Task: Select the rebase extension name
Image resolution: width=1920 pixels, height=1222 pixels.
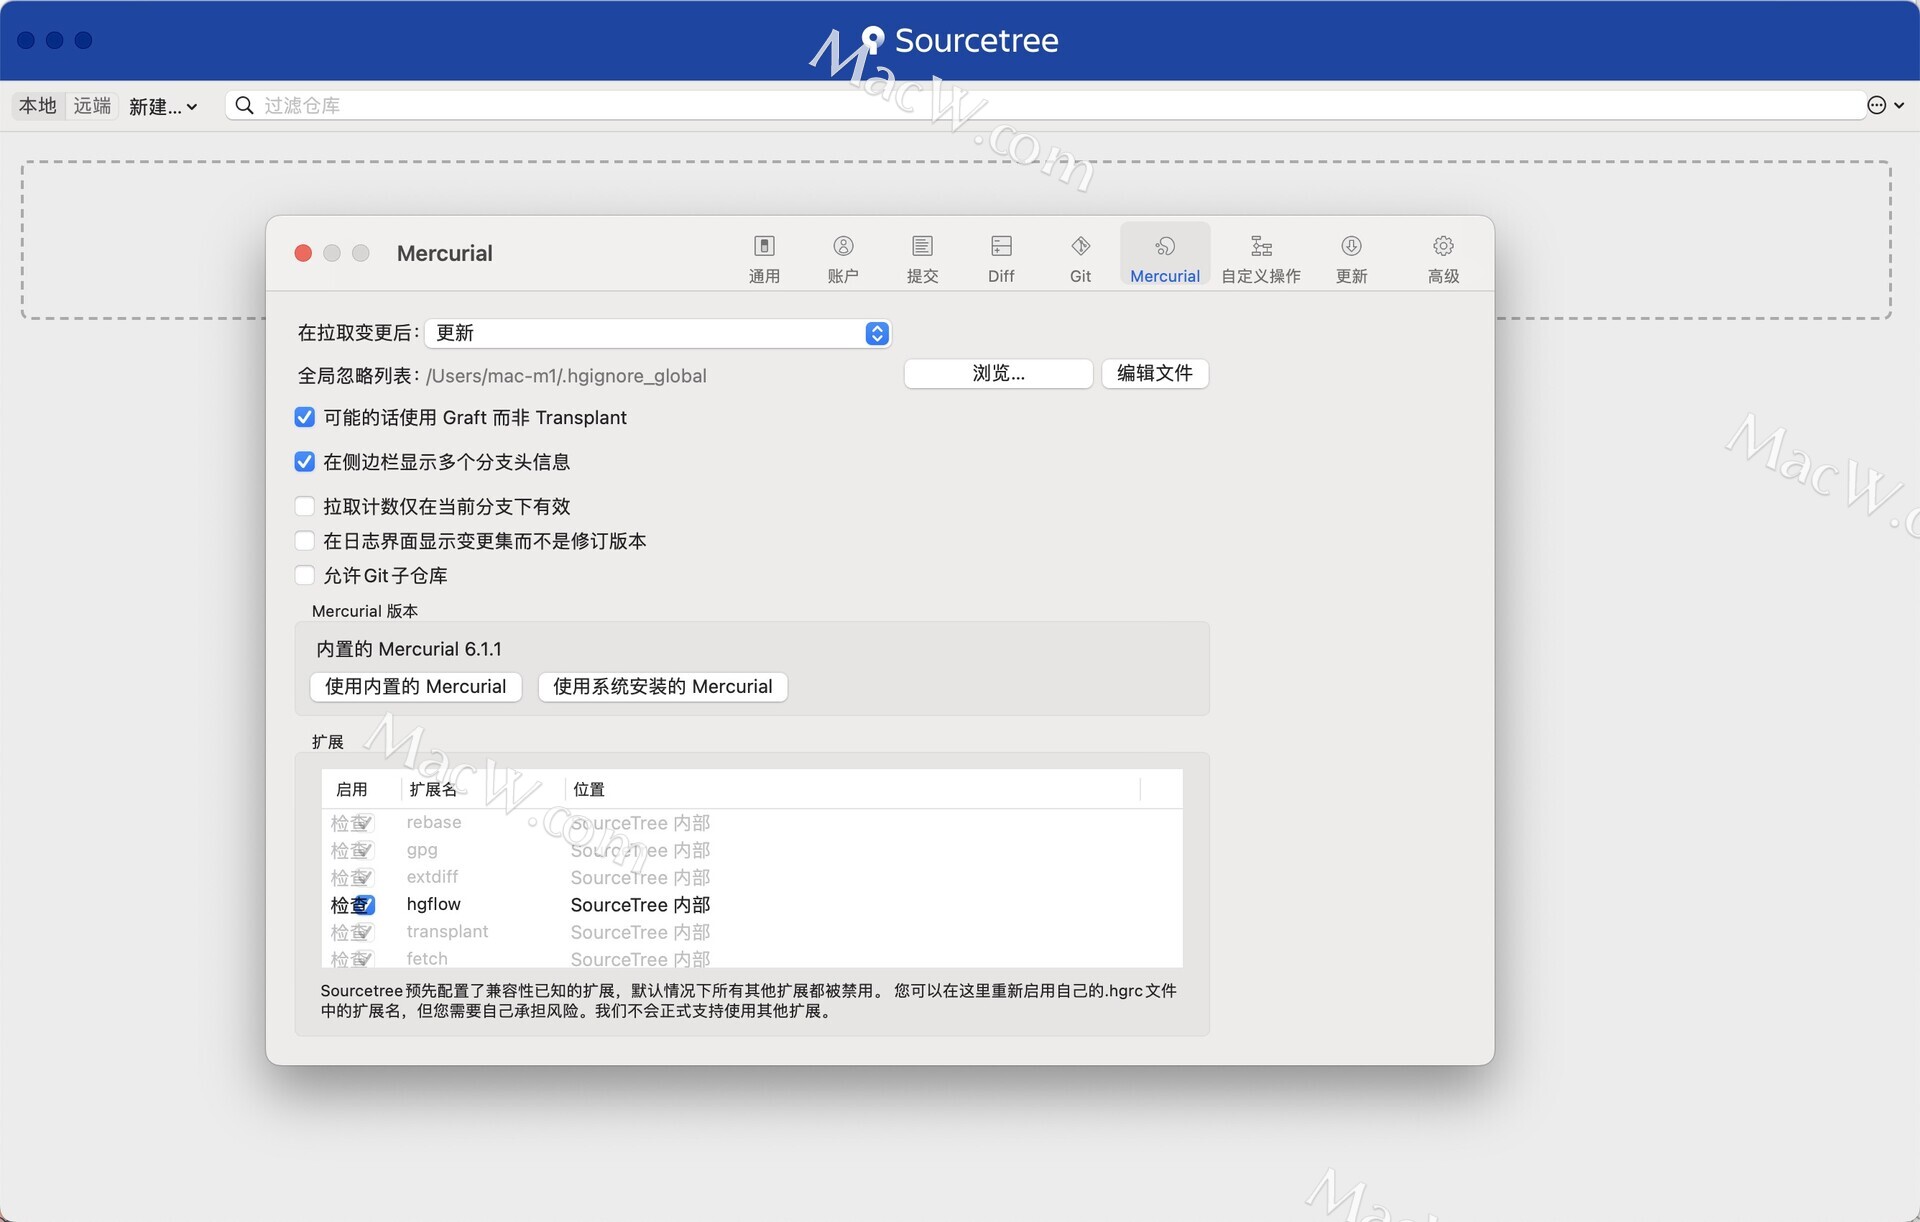Action: pos(434,822)
